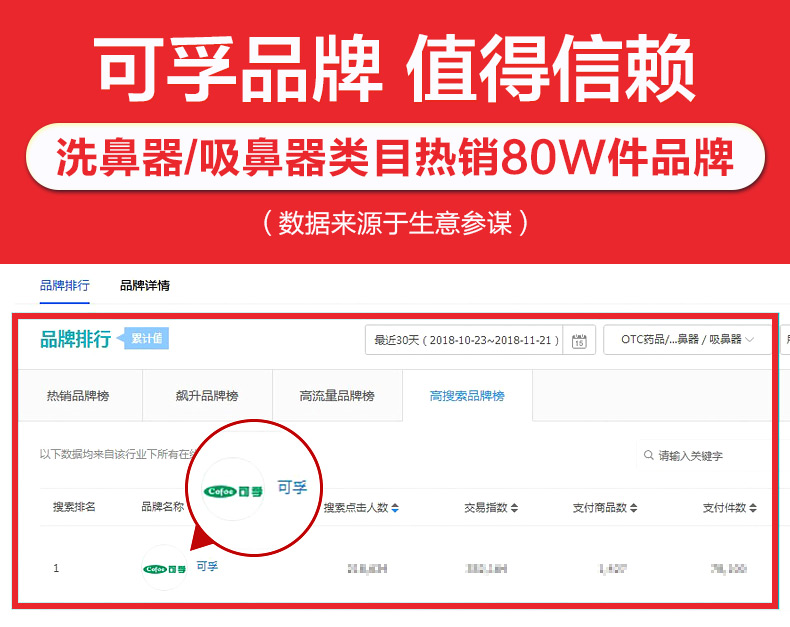Click the 数据来源于生意参谋 caption

396,223
